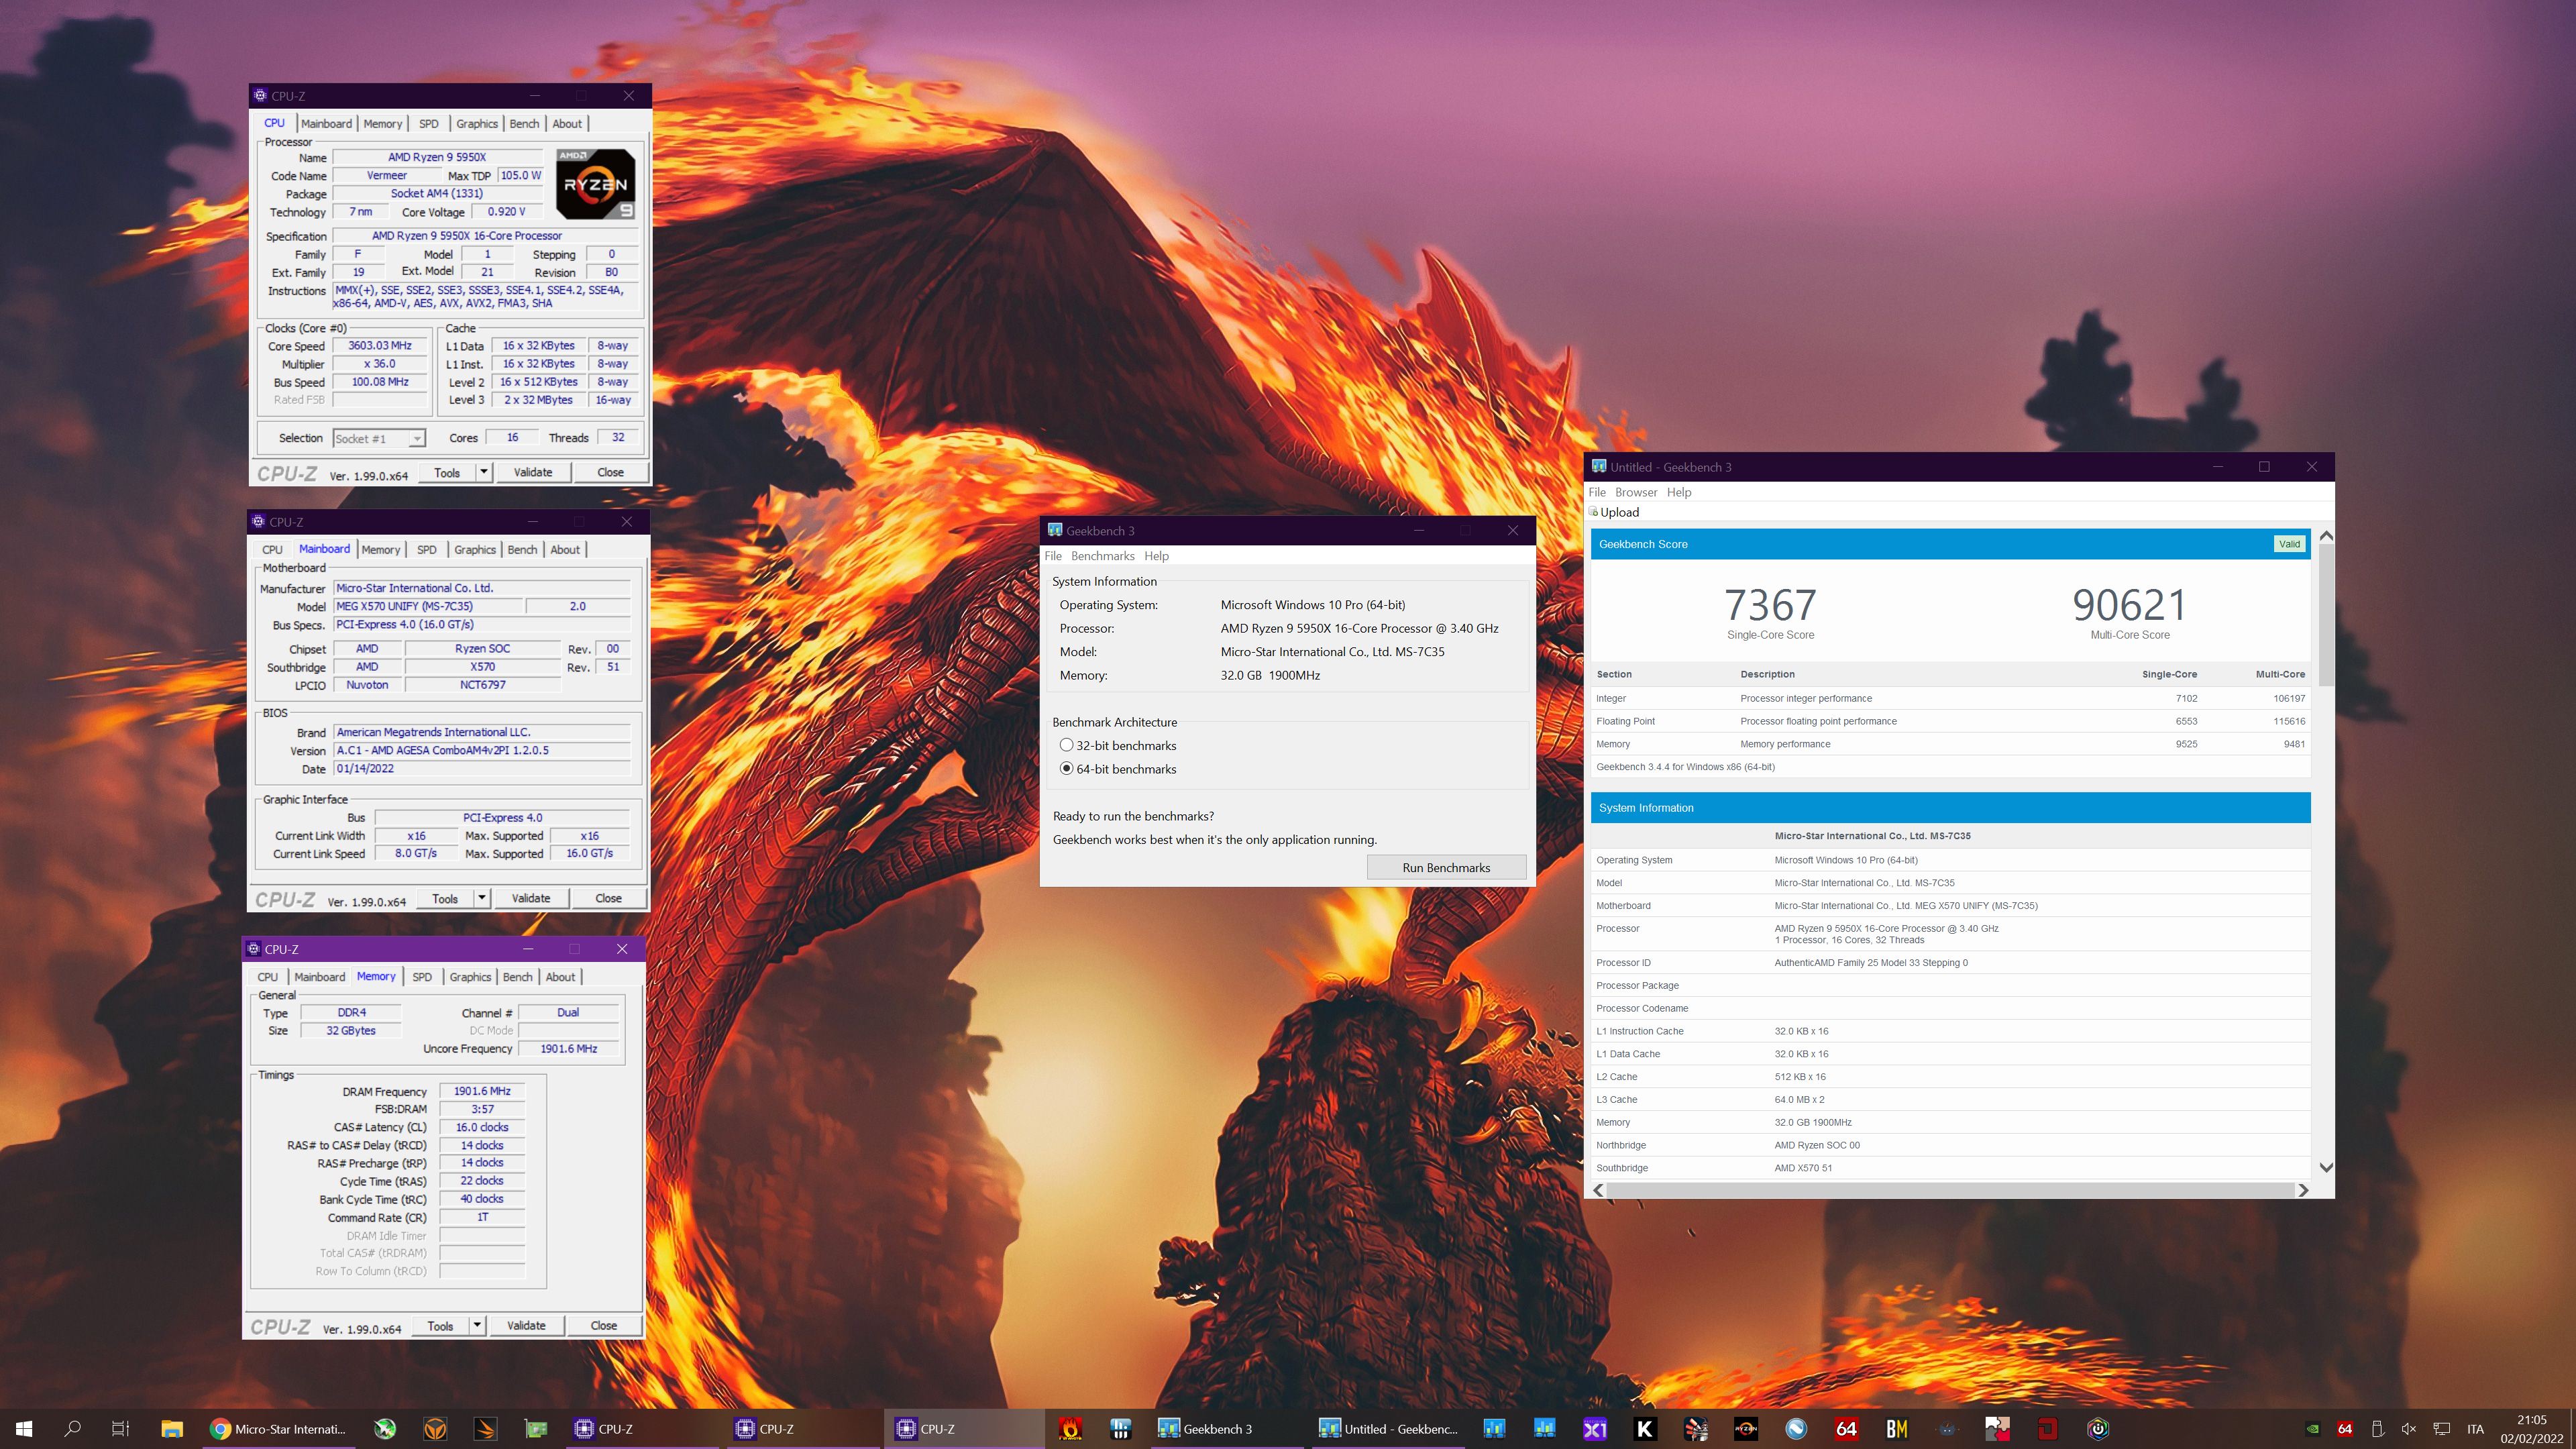The image size is (2576, 1449).
Task: Open Browser menu in Untitled Geekbench window
Action: tap(1636, 492)
